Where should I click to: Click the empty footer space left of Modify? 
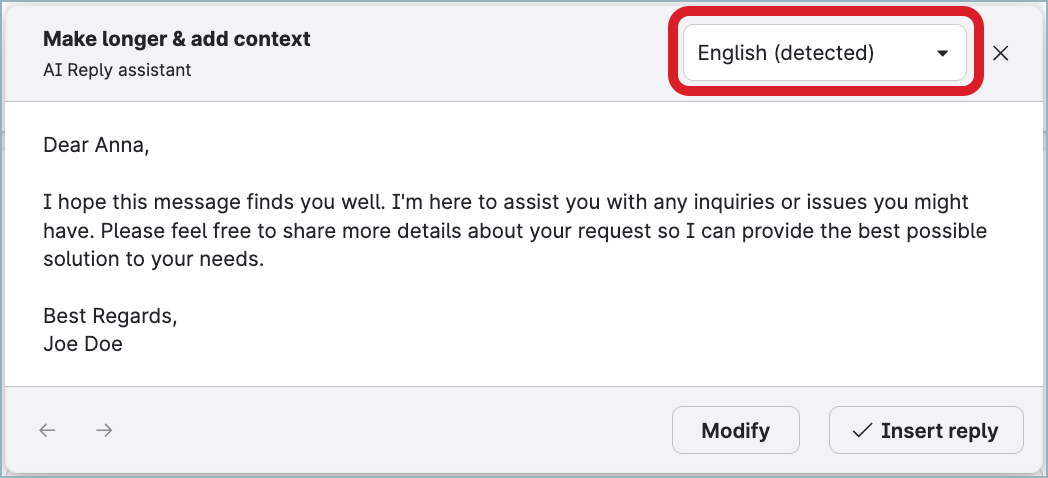400,431
